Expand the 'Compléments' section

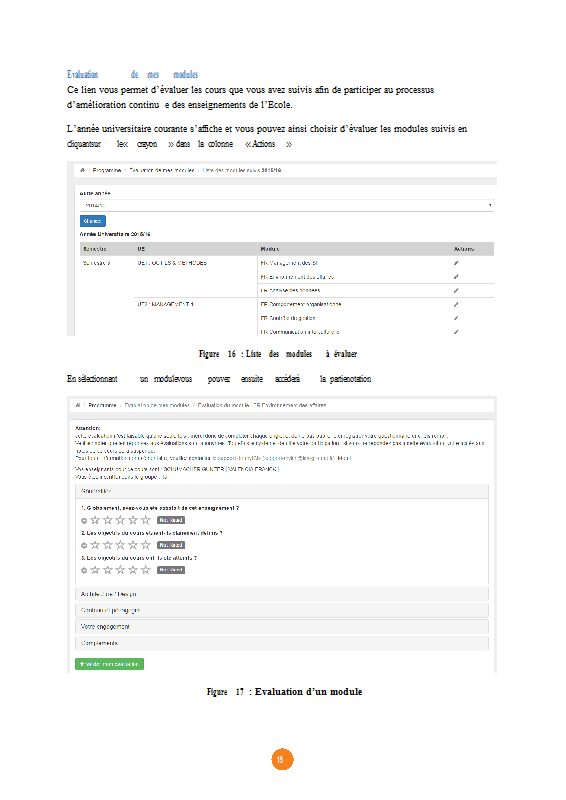point(282,643)
